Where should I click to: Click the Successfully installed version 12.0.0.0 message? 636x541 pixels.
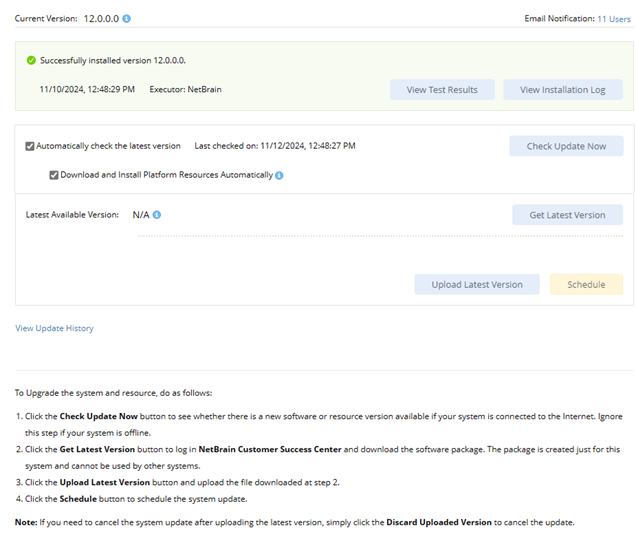pos(112,60)
